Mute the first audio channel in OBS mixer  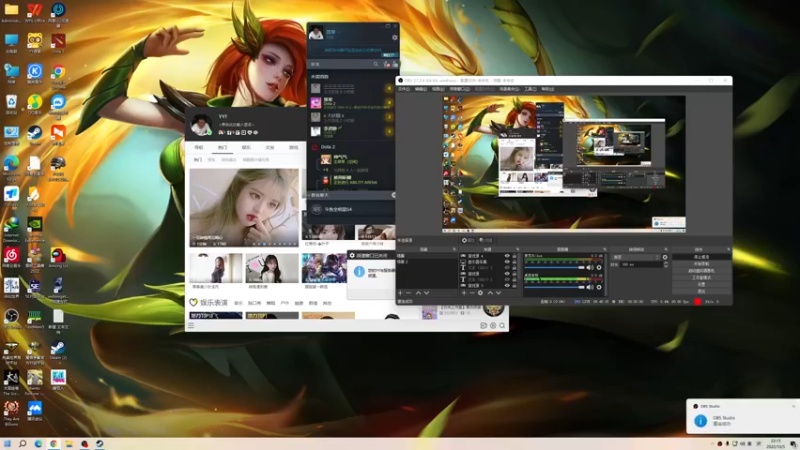click(590, 267)
